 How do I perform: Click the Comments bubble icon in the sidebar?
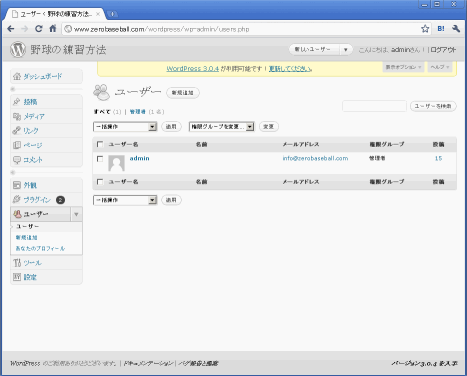(17, 160)
